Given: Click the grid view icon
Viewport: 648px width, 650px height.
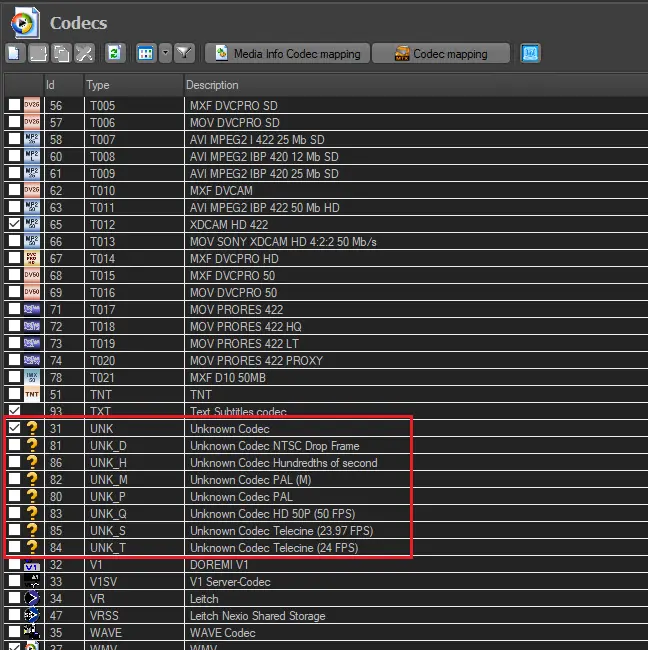Looking at the screenshot, I should coord(145,53).
